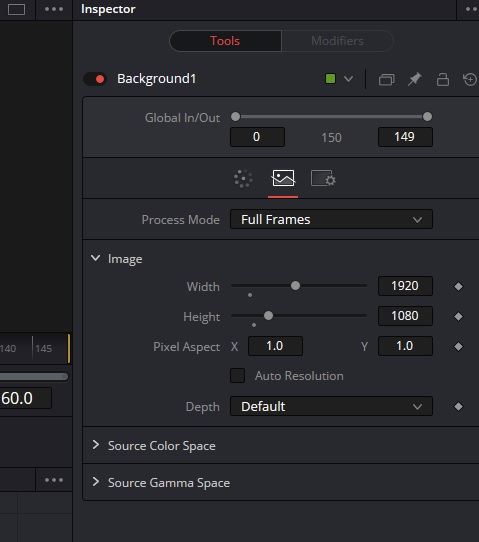Click the Height value field
Screen dimensions: 479x542
405,316
